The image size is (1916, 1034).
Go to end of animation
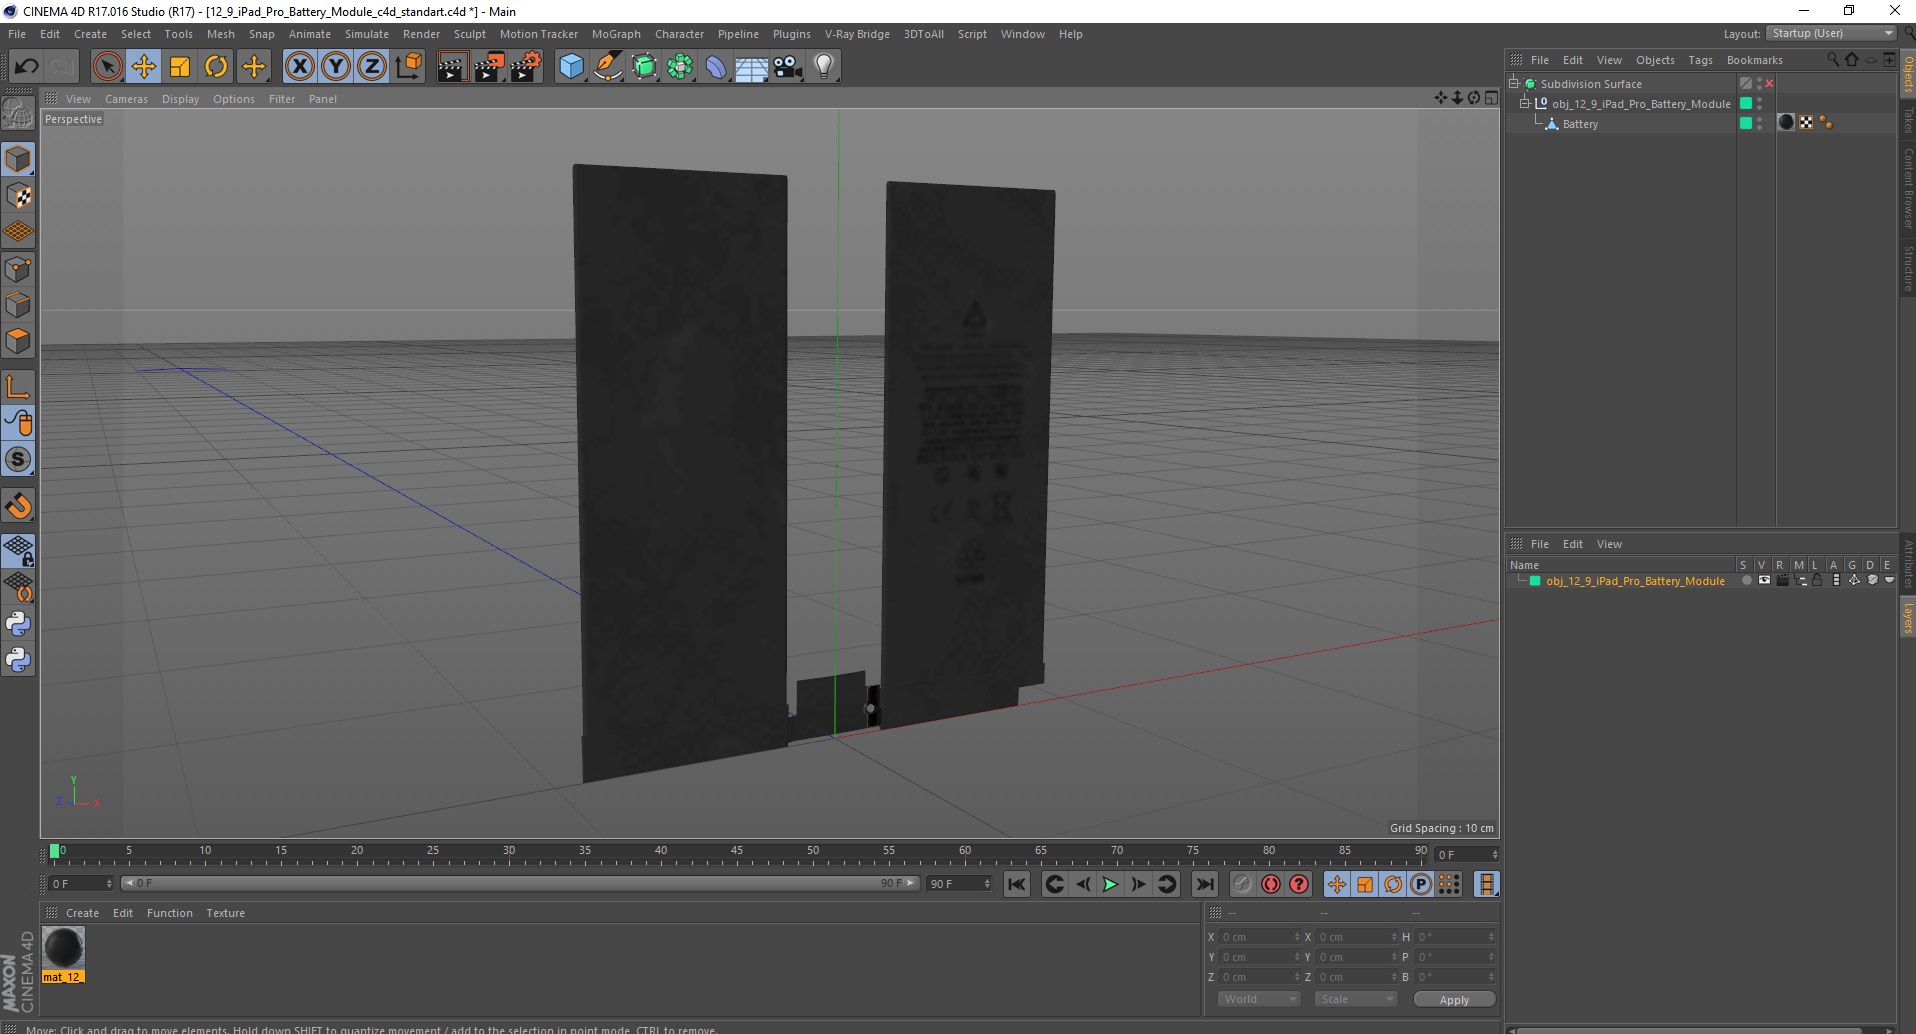coord(1205,884)
